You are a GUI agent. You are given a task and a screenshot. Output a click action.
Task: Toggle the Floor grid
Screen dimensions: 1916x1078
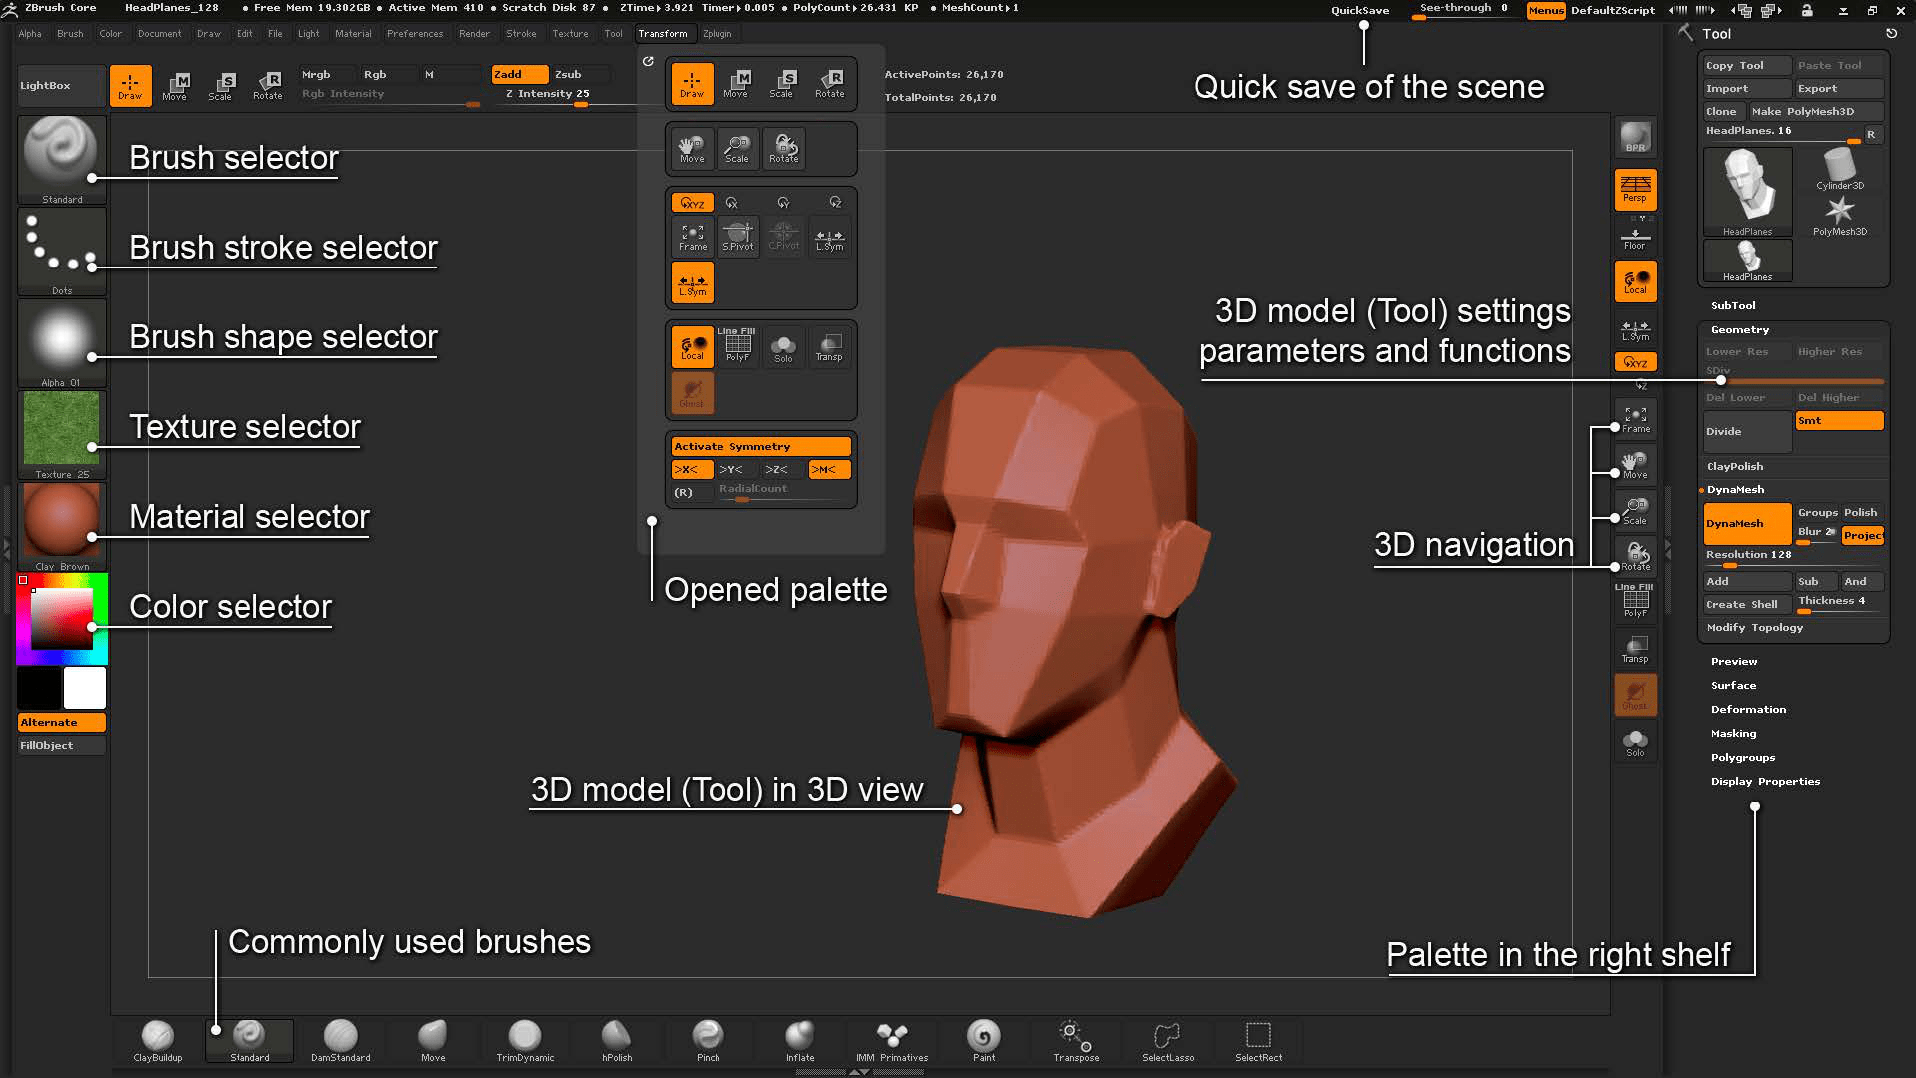[1634, 237]
